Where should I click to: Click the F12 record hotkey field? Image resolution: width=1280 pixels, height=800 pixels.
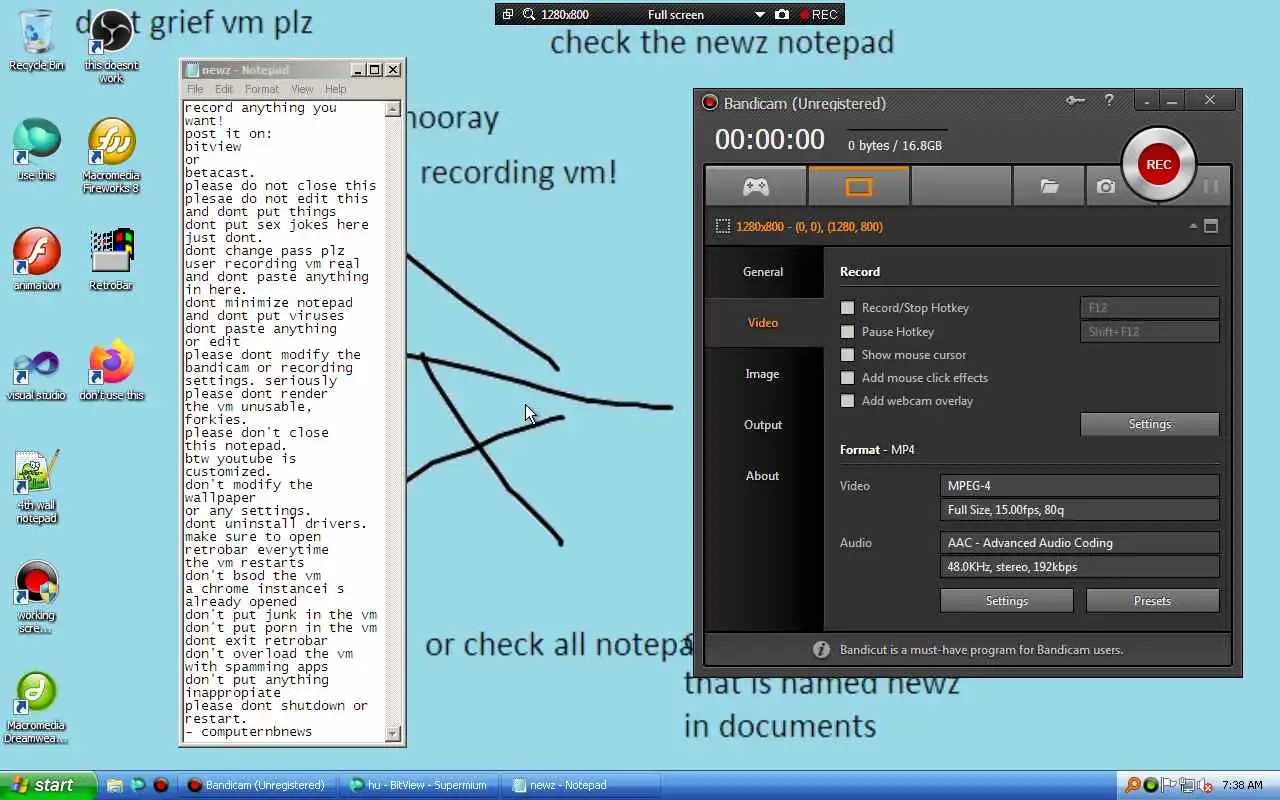point(1150,308)
